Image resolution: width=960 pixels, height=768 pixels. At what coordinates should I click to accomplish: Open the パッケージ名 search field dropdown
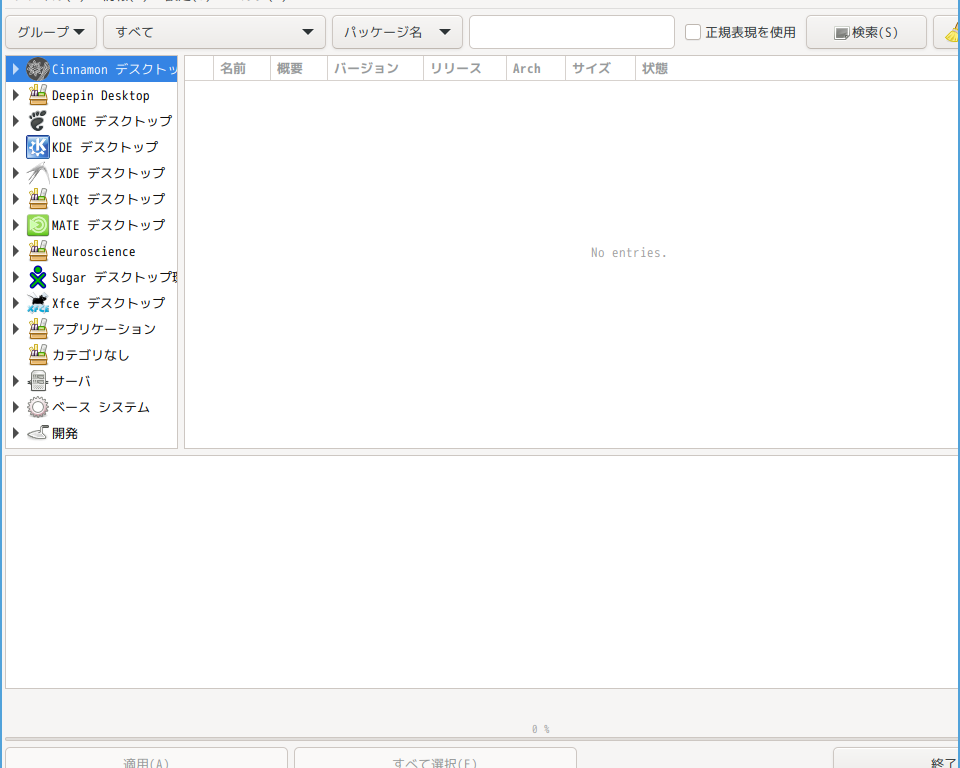(397, 32)
